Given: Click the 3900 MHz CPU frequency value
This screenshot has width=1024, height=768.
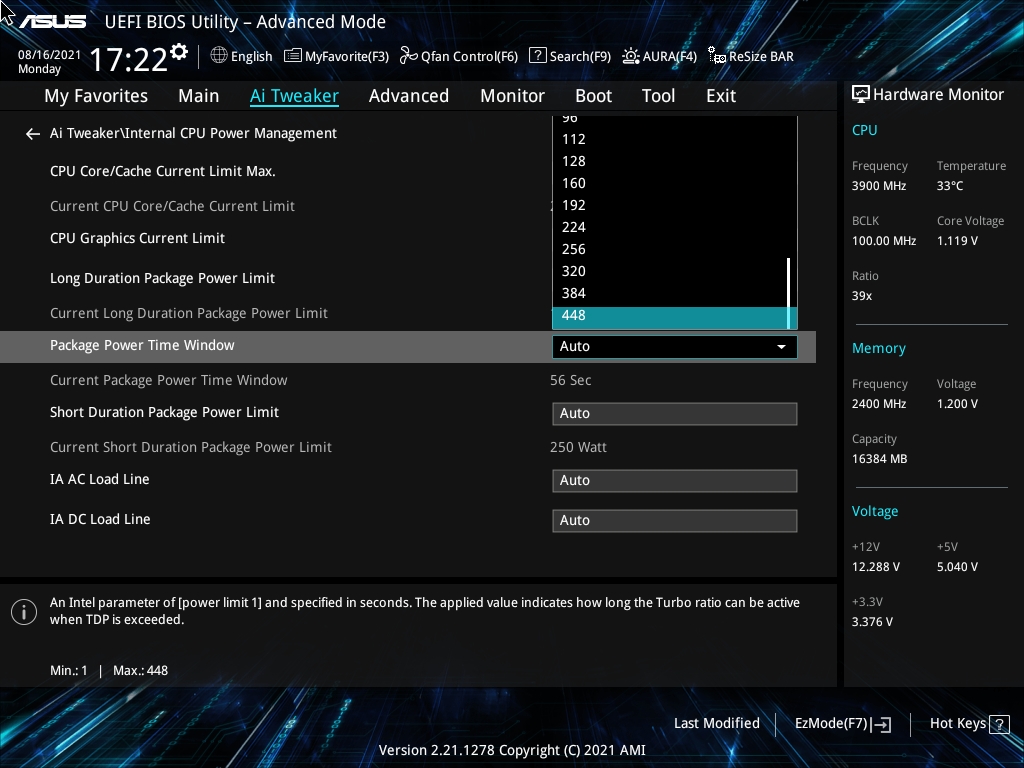Looking at the screenshot, I should pyautogui.click(x=878, y=186).
